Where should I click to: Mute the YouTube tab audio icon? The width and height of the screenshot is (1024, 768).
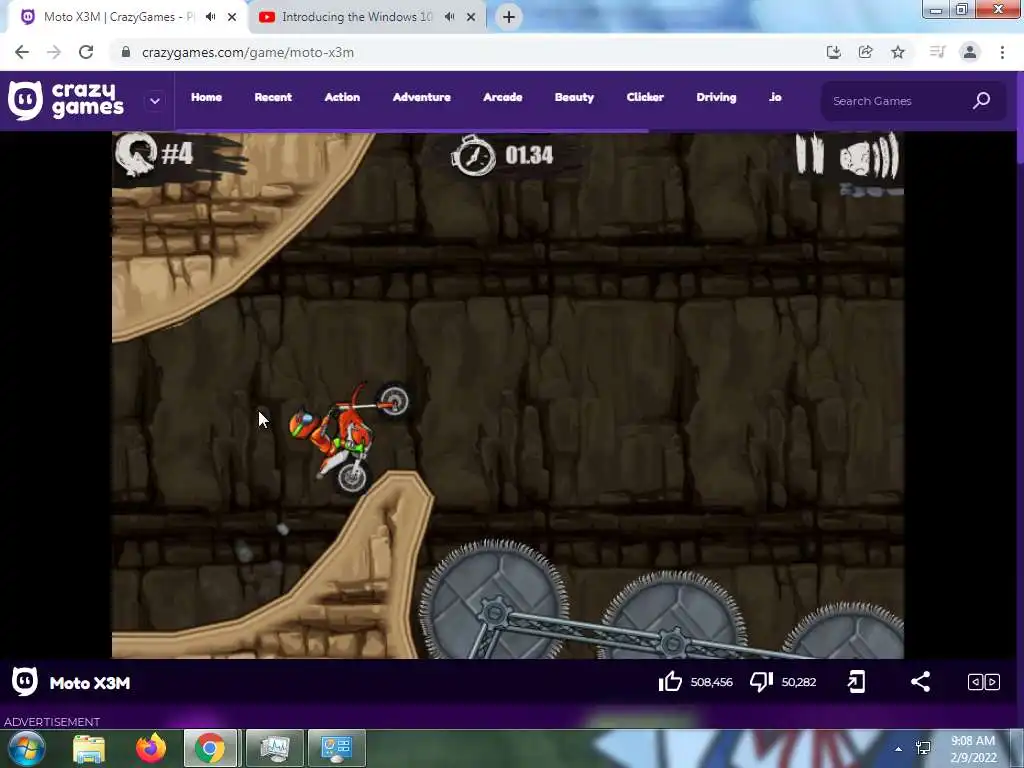(449, 17)
